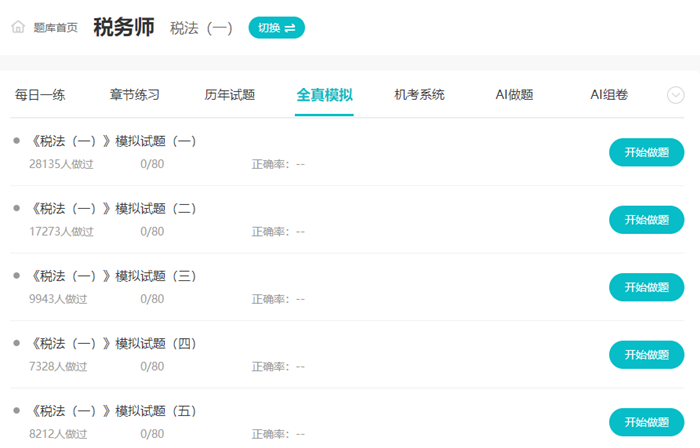Open title 《税法（一）》模拟试题（五）
This screenshot has width=700, height=448.
point(113,411)
